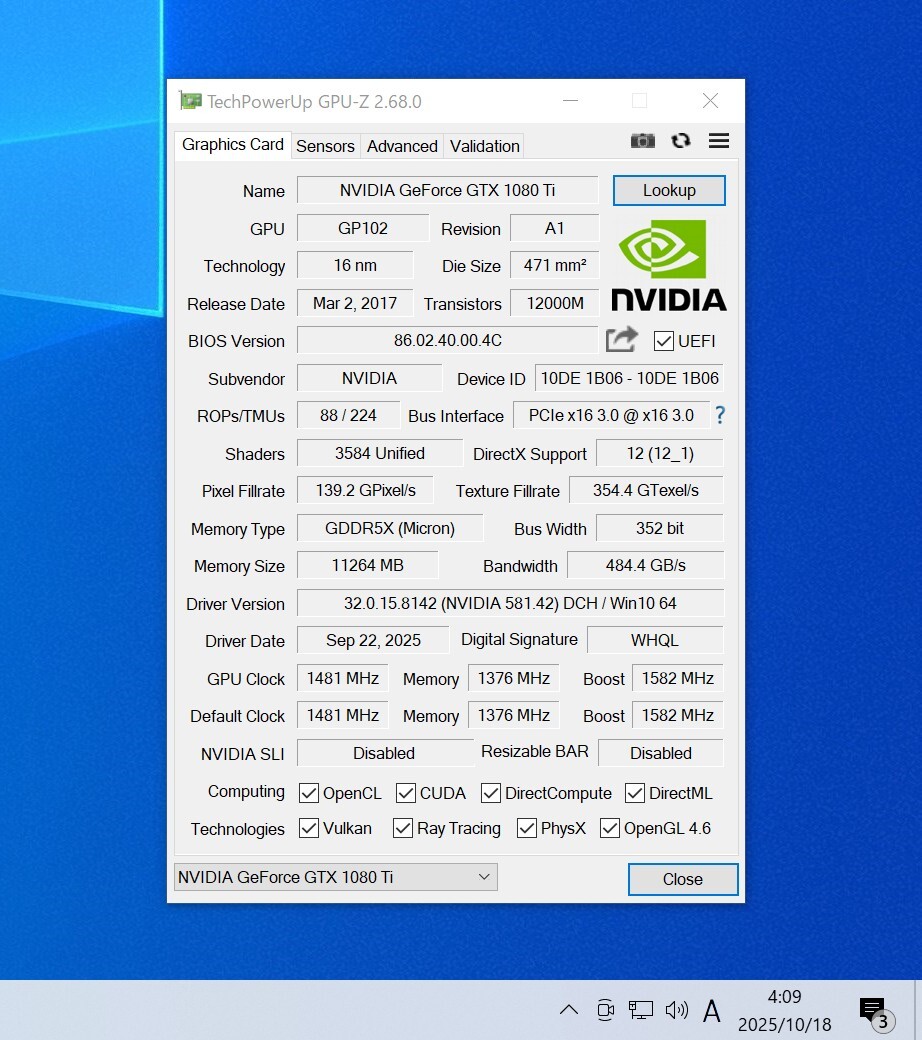This screenshot has width=922, height=1040.
Task: Open the taskbar volume icon
Action: pyautogui.click(x=676, y=1010)
